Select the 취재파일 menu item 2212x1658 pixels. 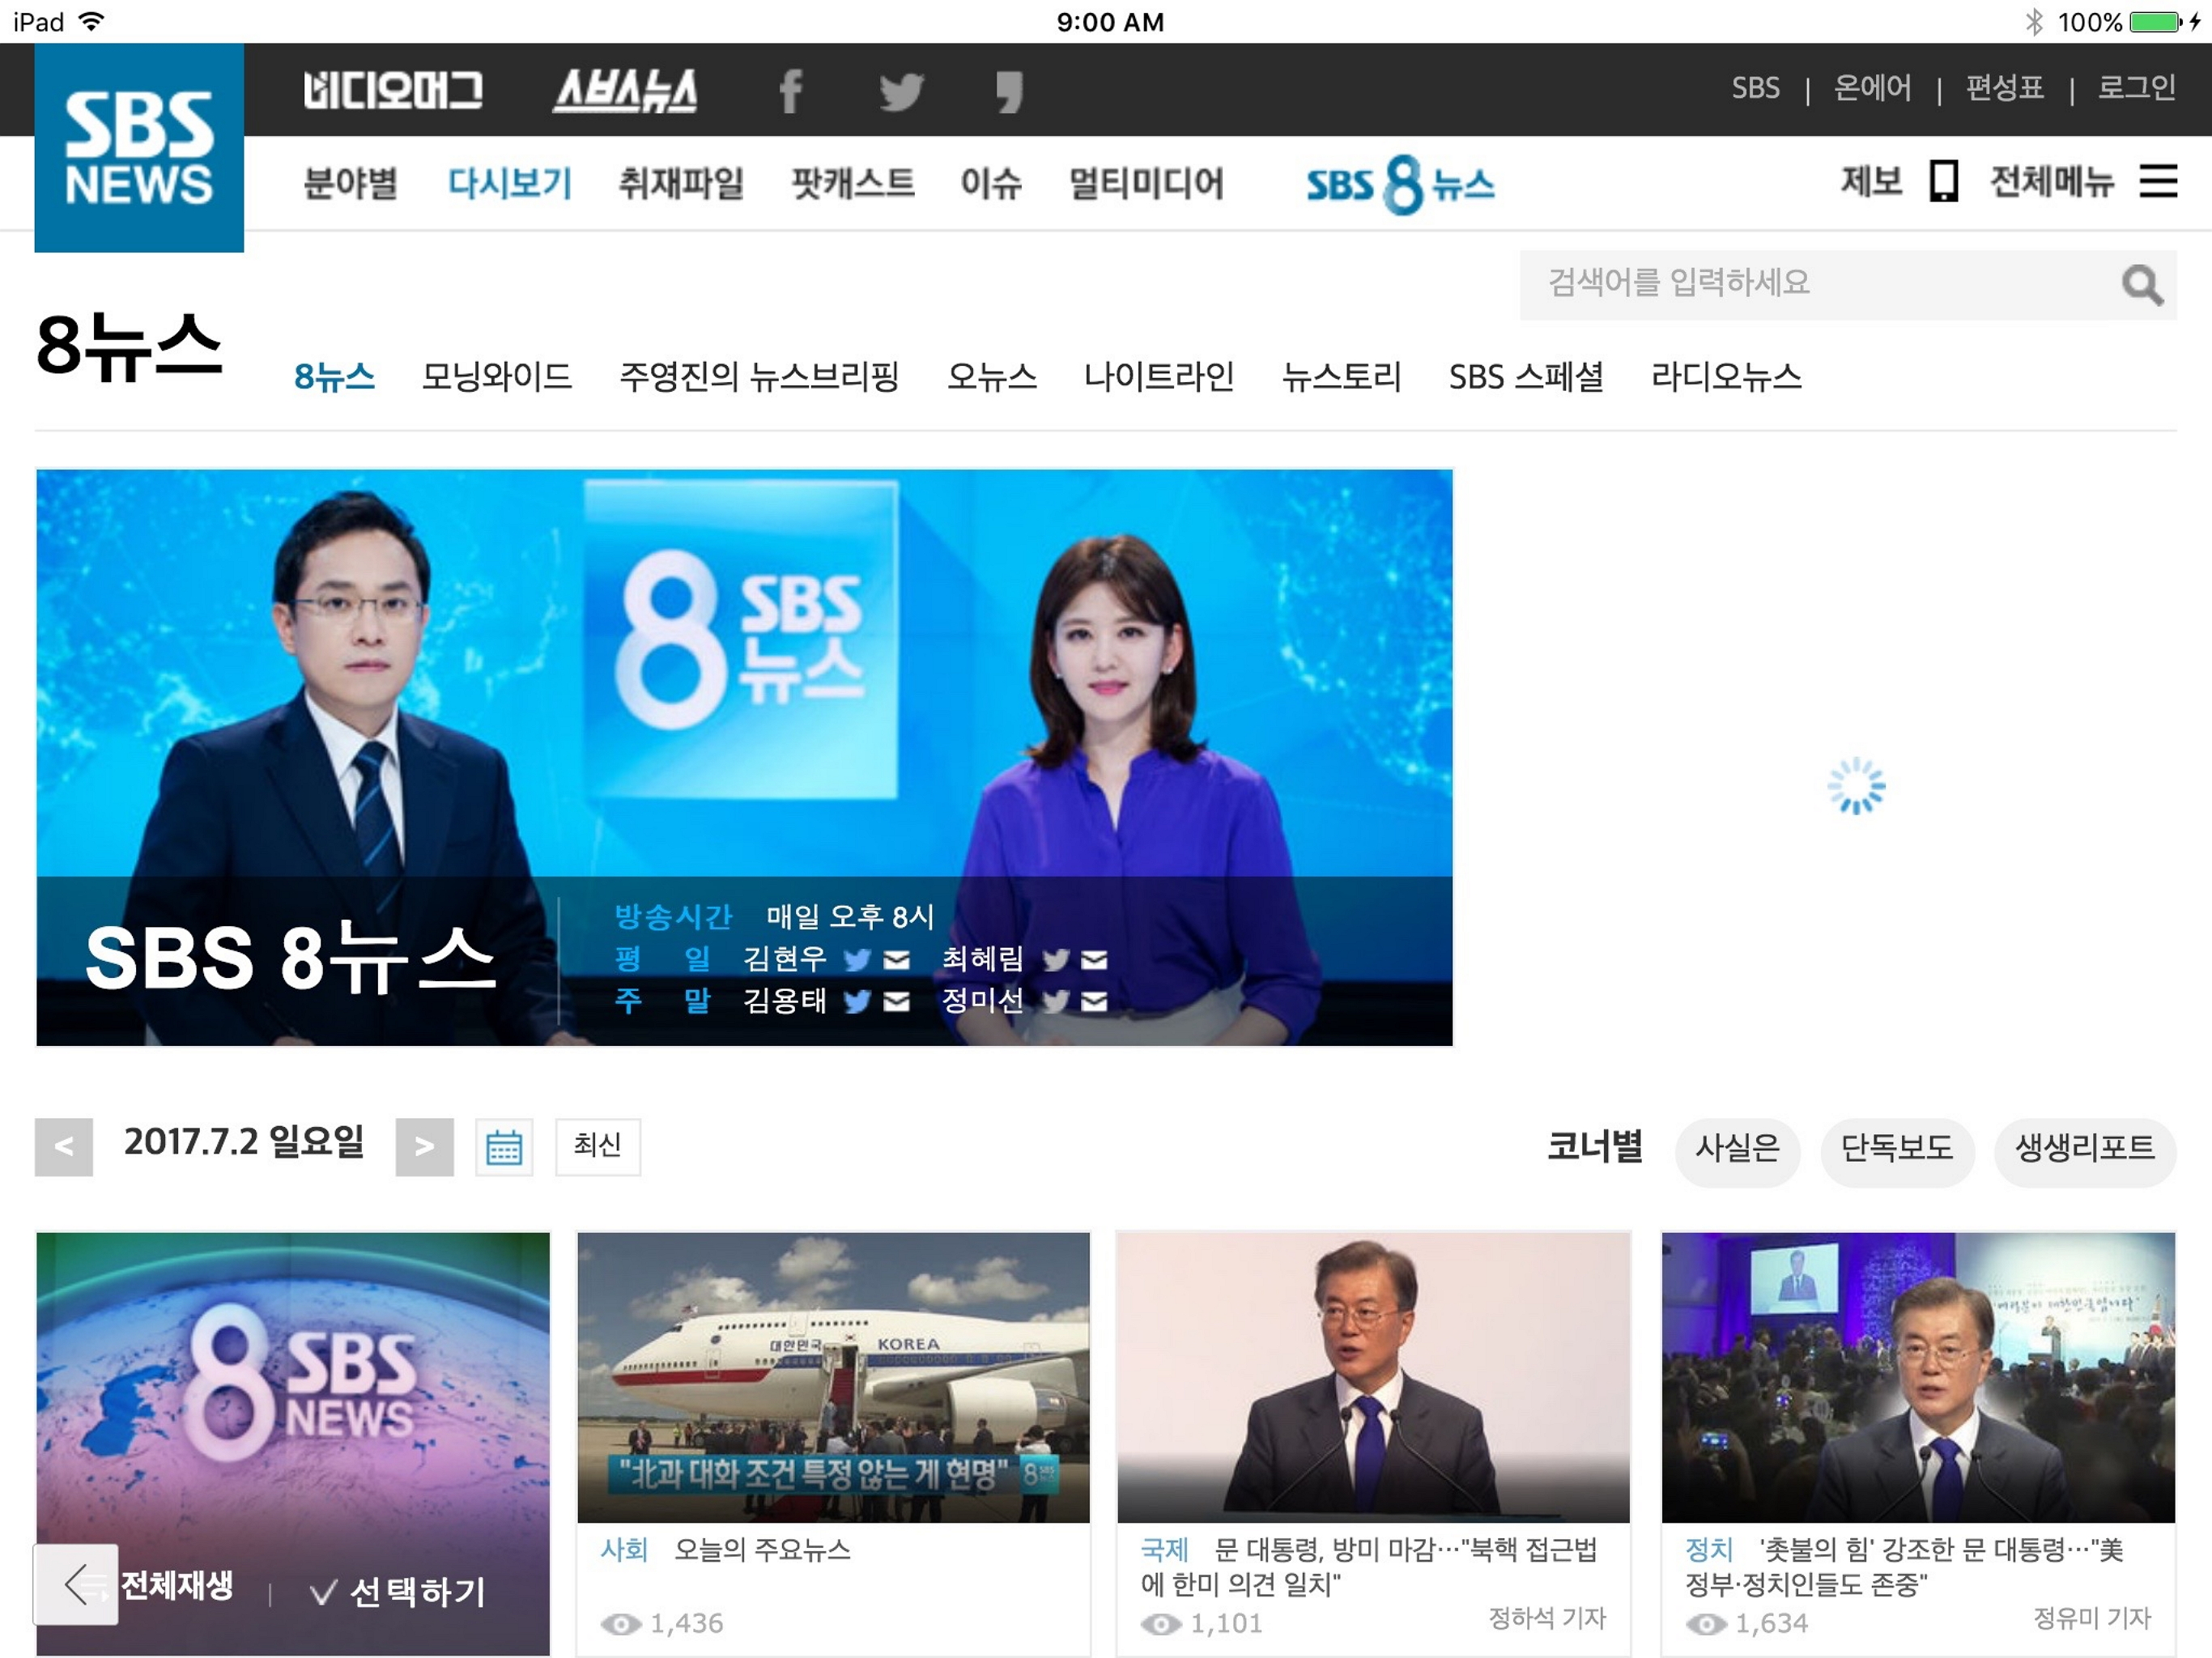point(681,183)
